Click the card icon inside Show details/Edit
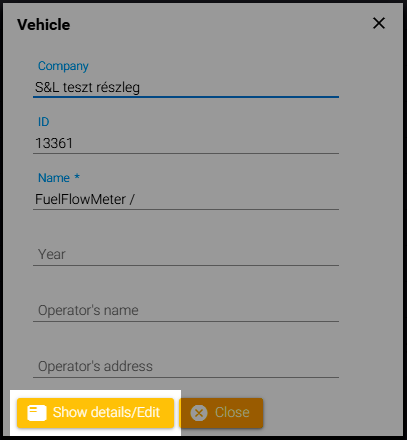407x440 pixels. pyautogui.click(x=37, y=413)
